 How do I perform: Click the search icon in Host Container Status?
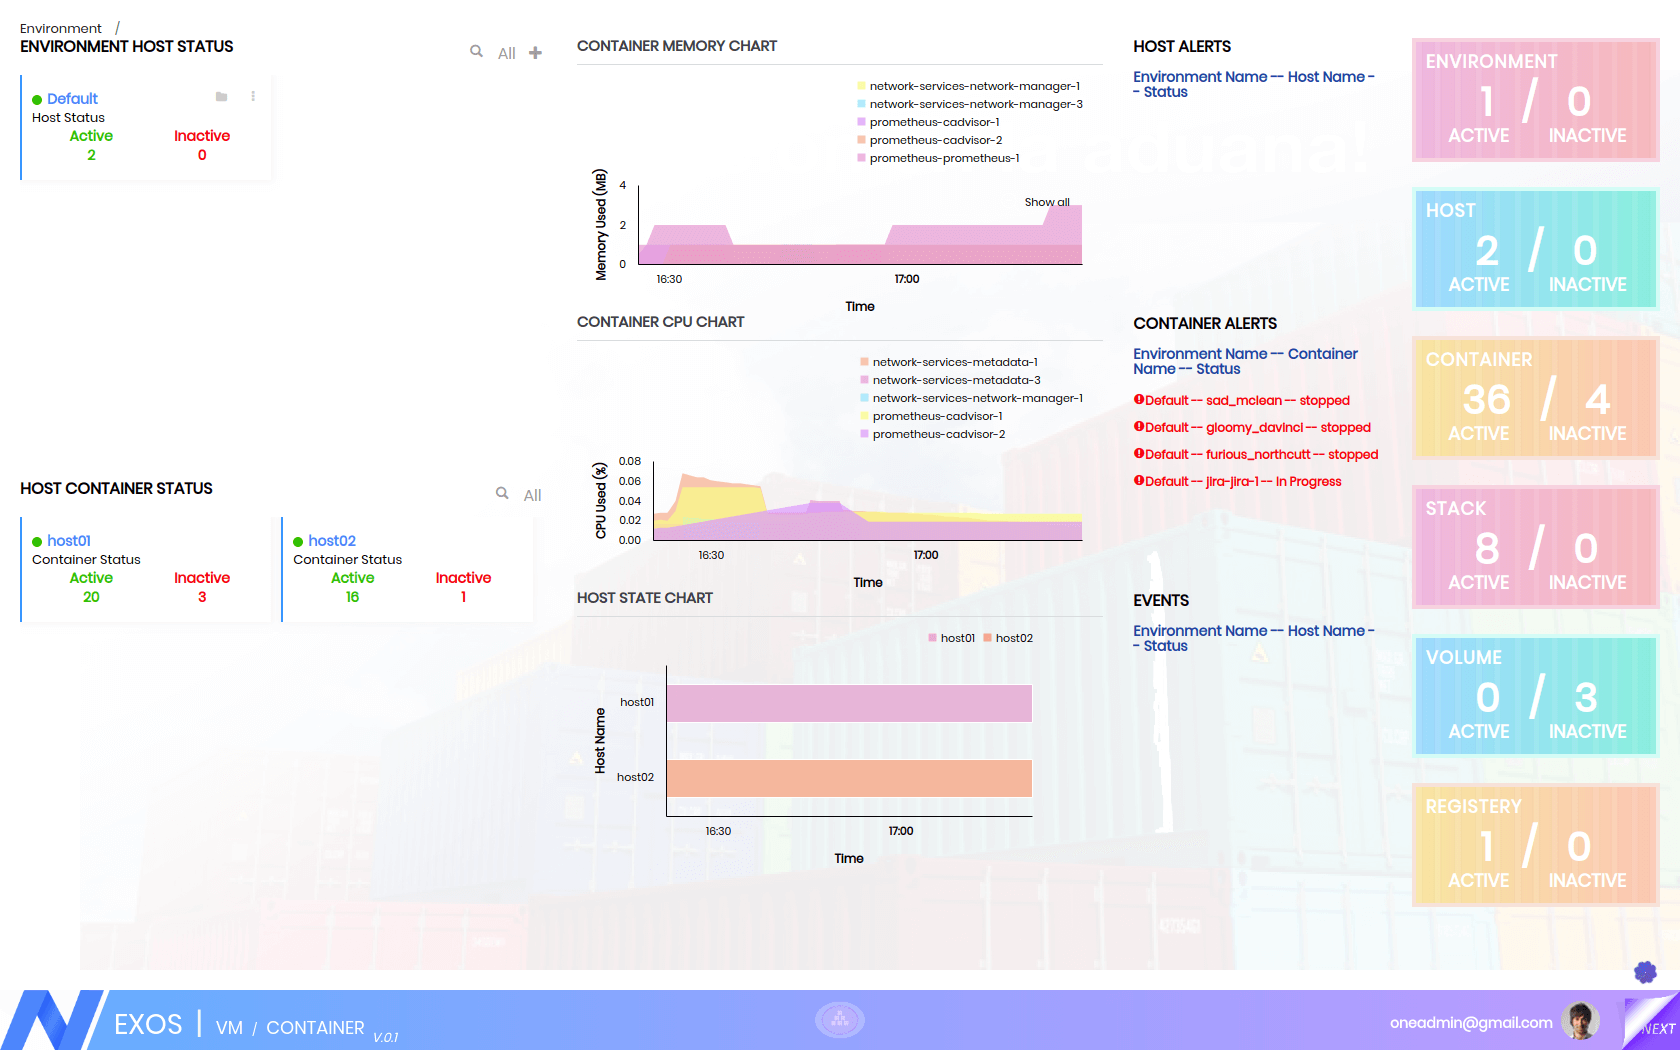(x=502, y=493)
